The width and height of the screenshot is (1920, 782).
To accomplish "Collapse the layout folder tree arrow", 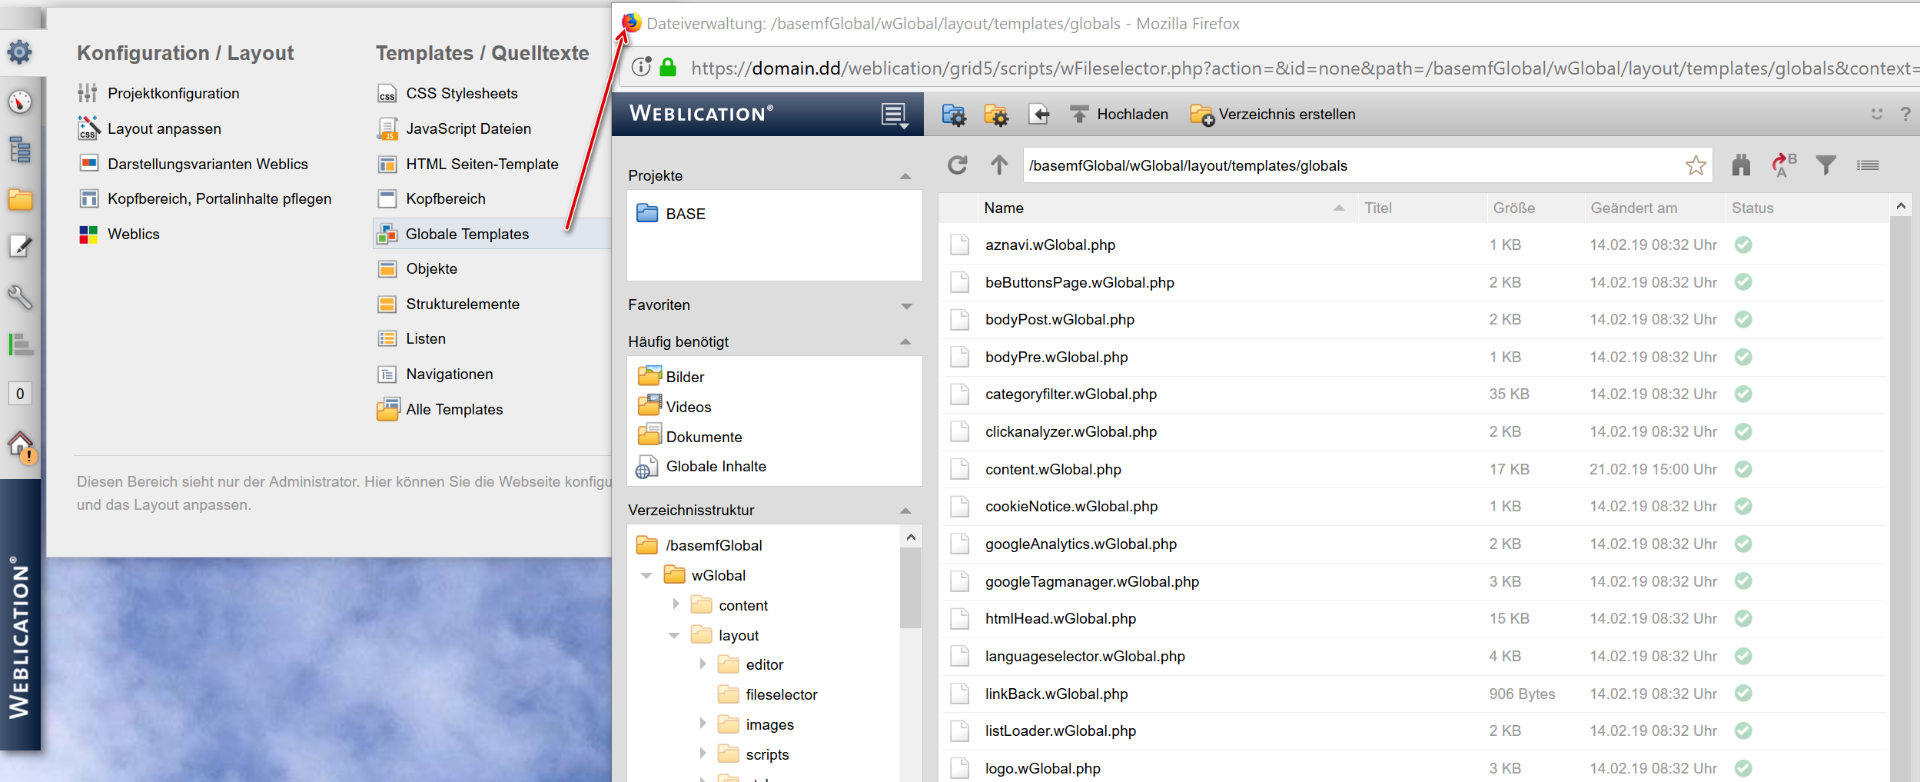I will (x=674, y=636).
